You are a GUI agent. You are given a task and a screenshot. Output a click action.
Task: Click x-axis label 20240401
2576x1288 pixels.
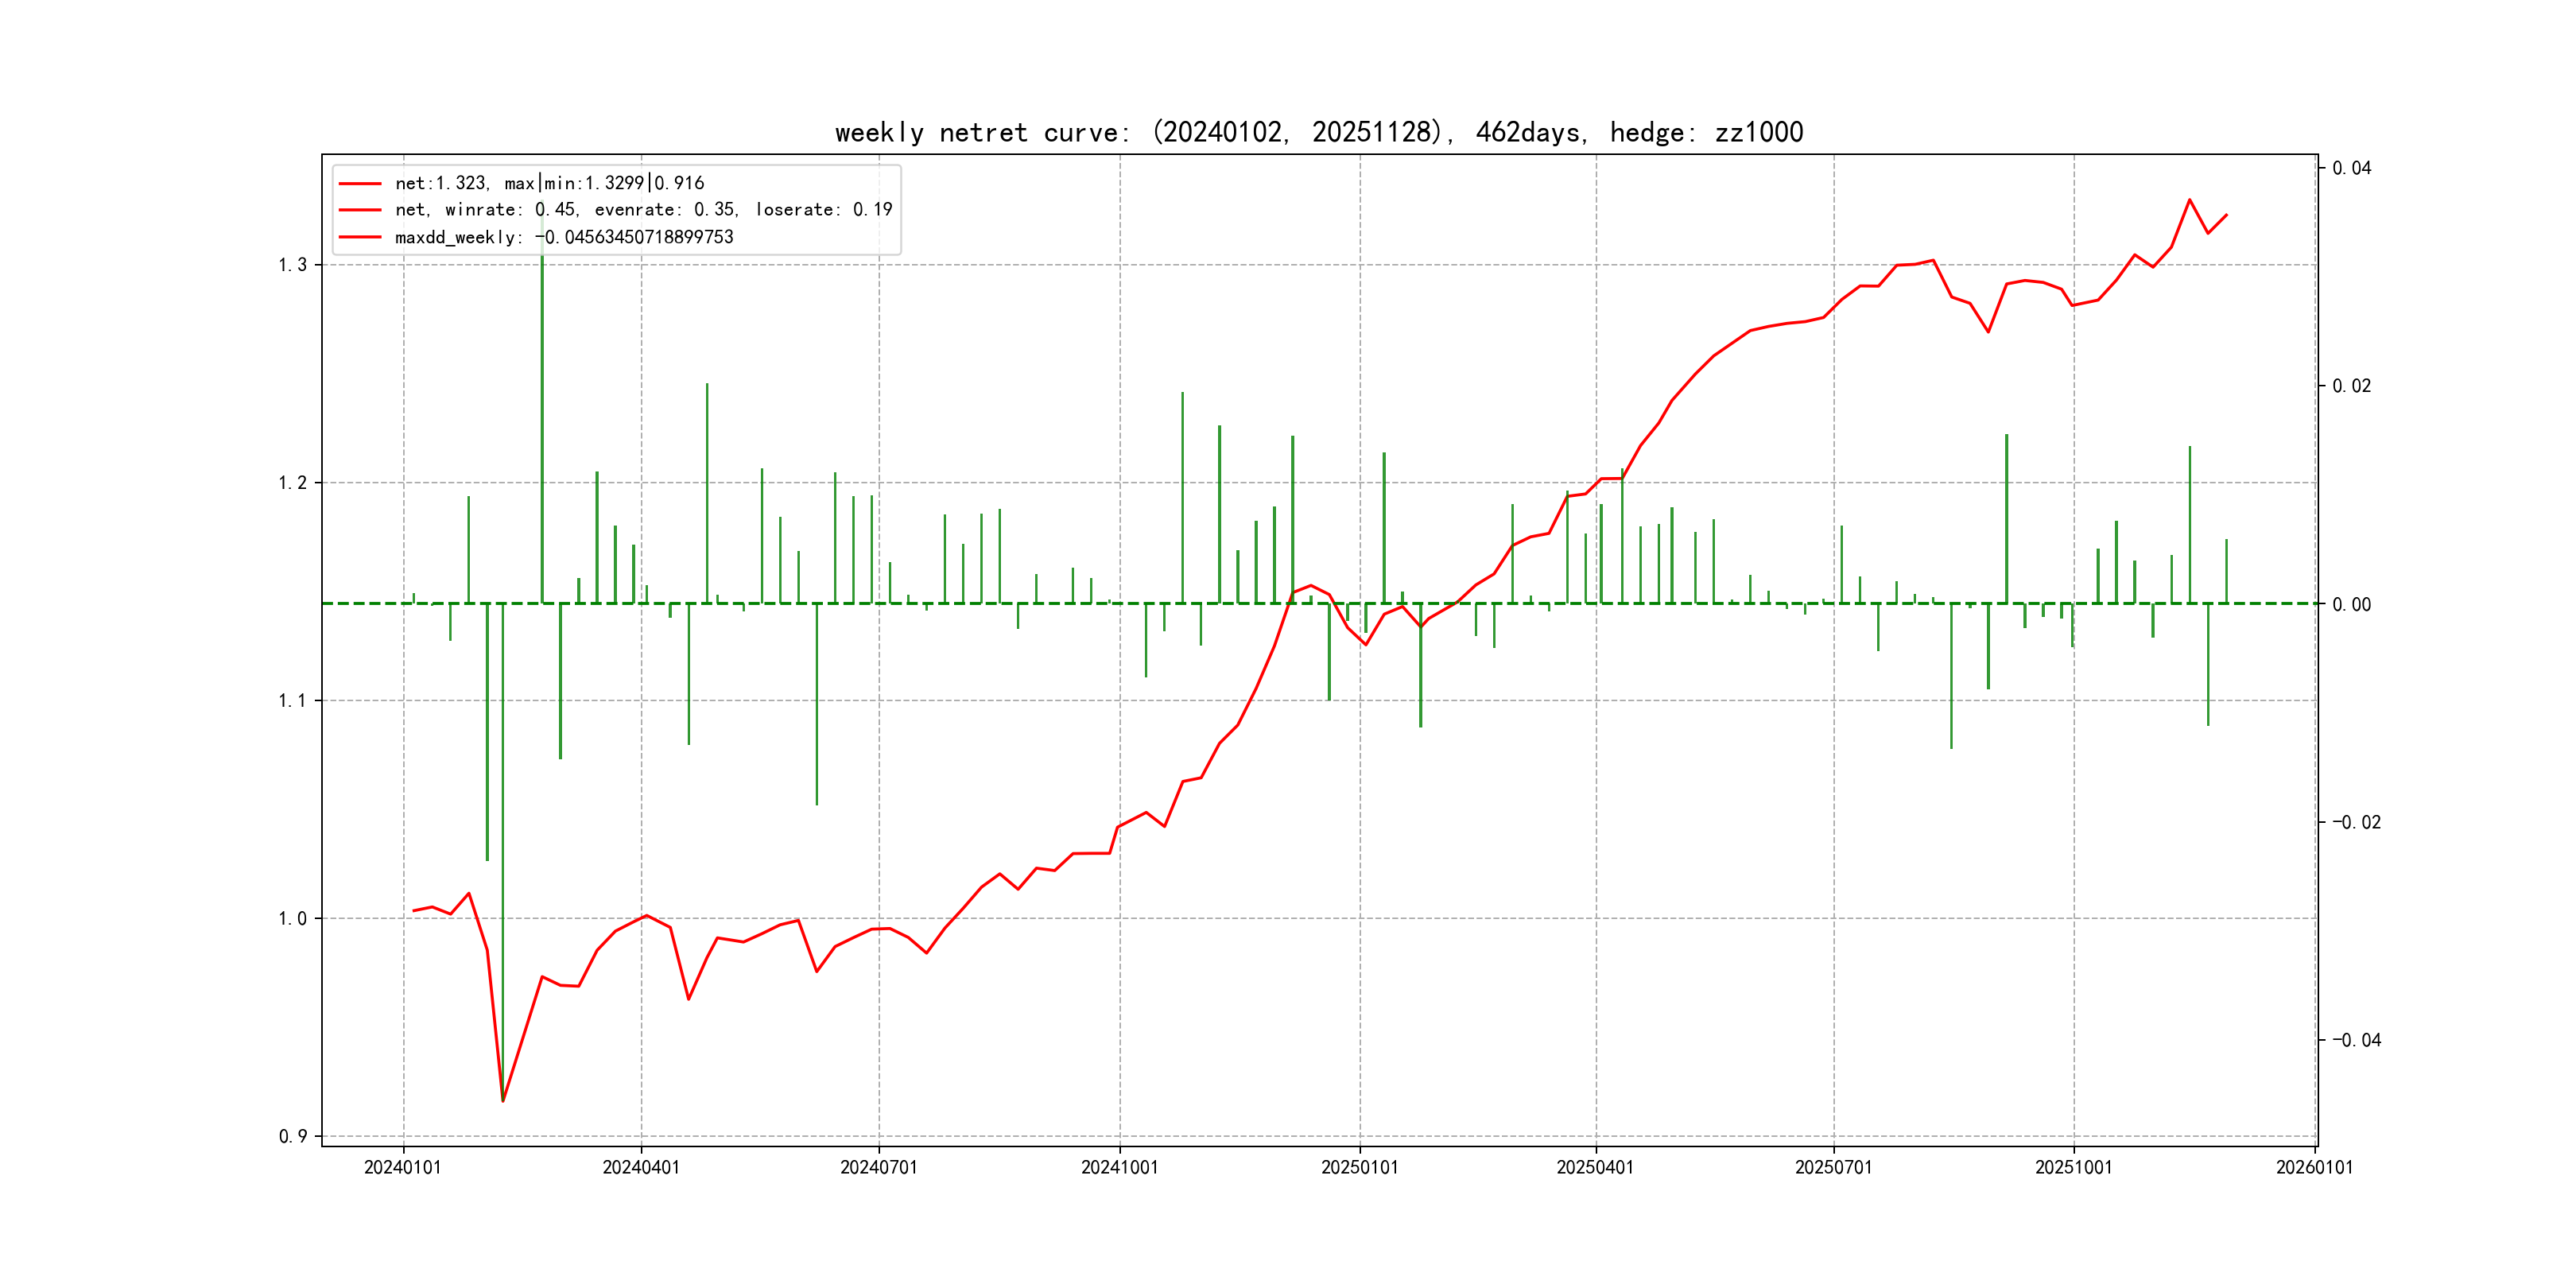pos(641,1167)
